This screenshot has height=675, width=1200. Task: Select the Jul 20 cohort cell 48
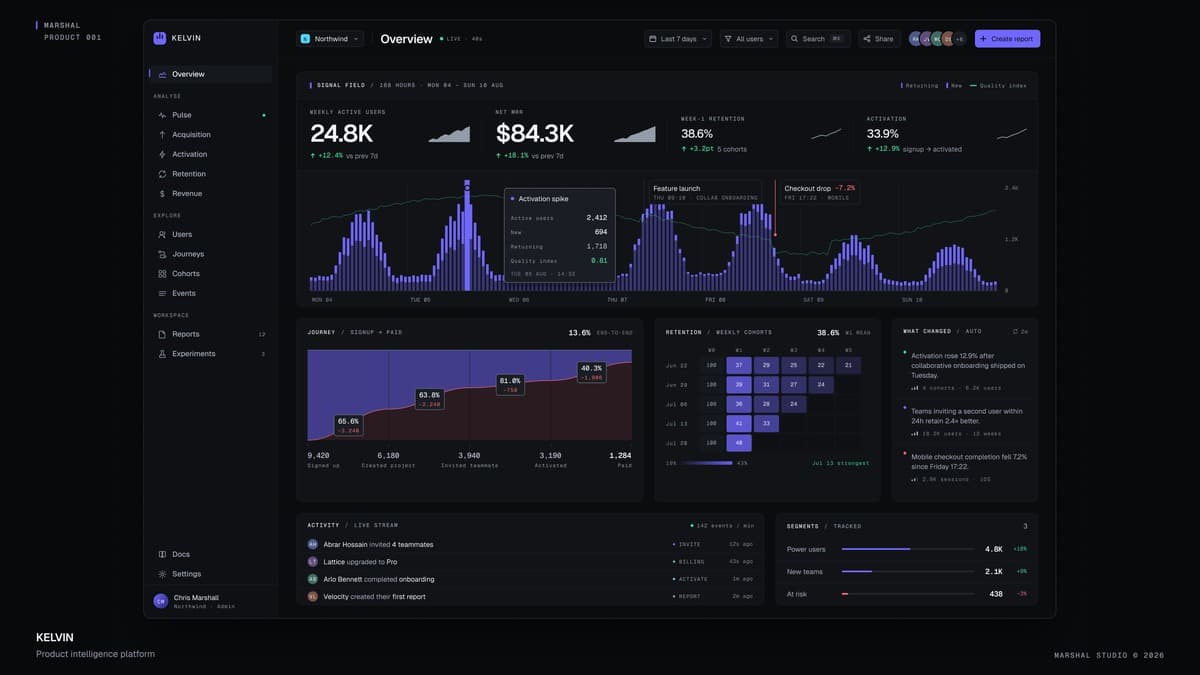(x=739, y=442)
